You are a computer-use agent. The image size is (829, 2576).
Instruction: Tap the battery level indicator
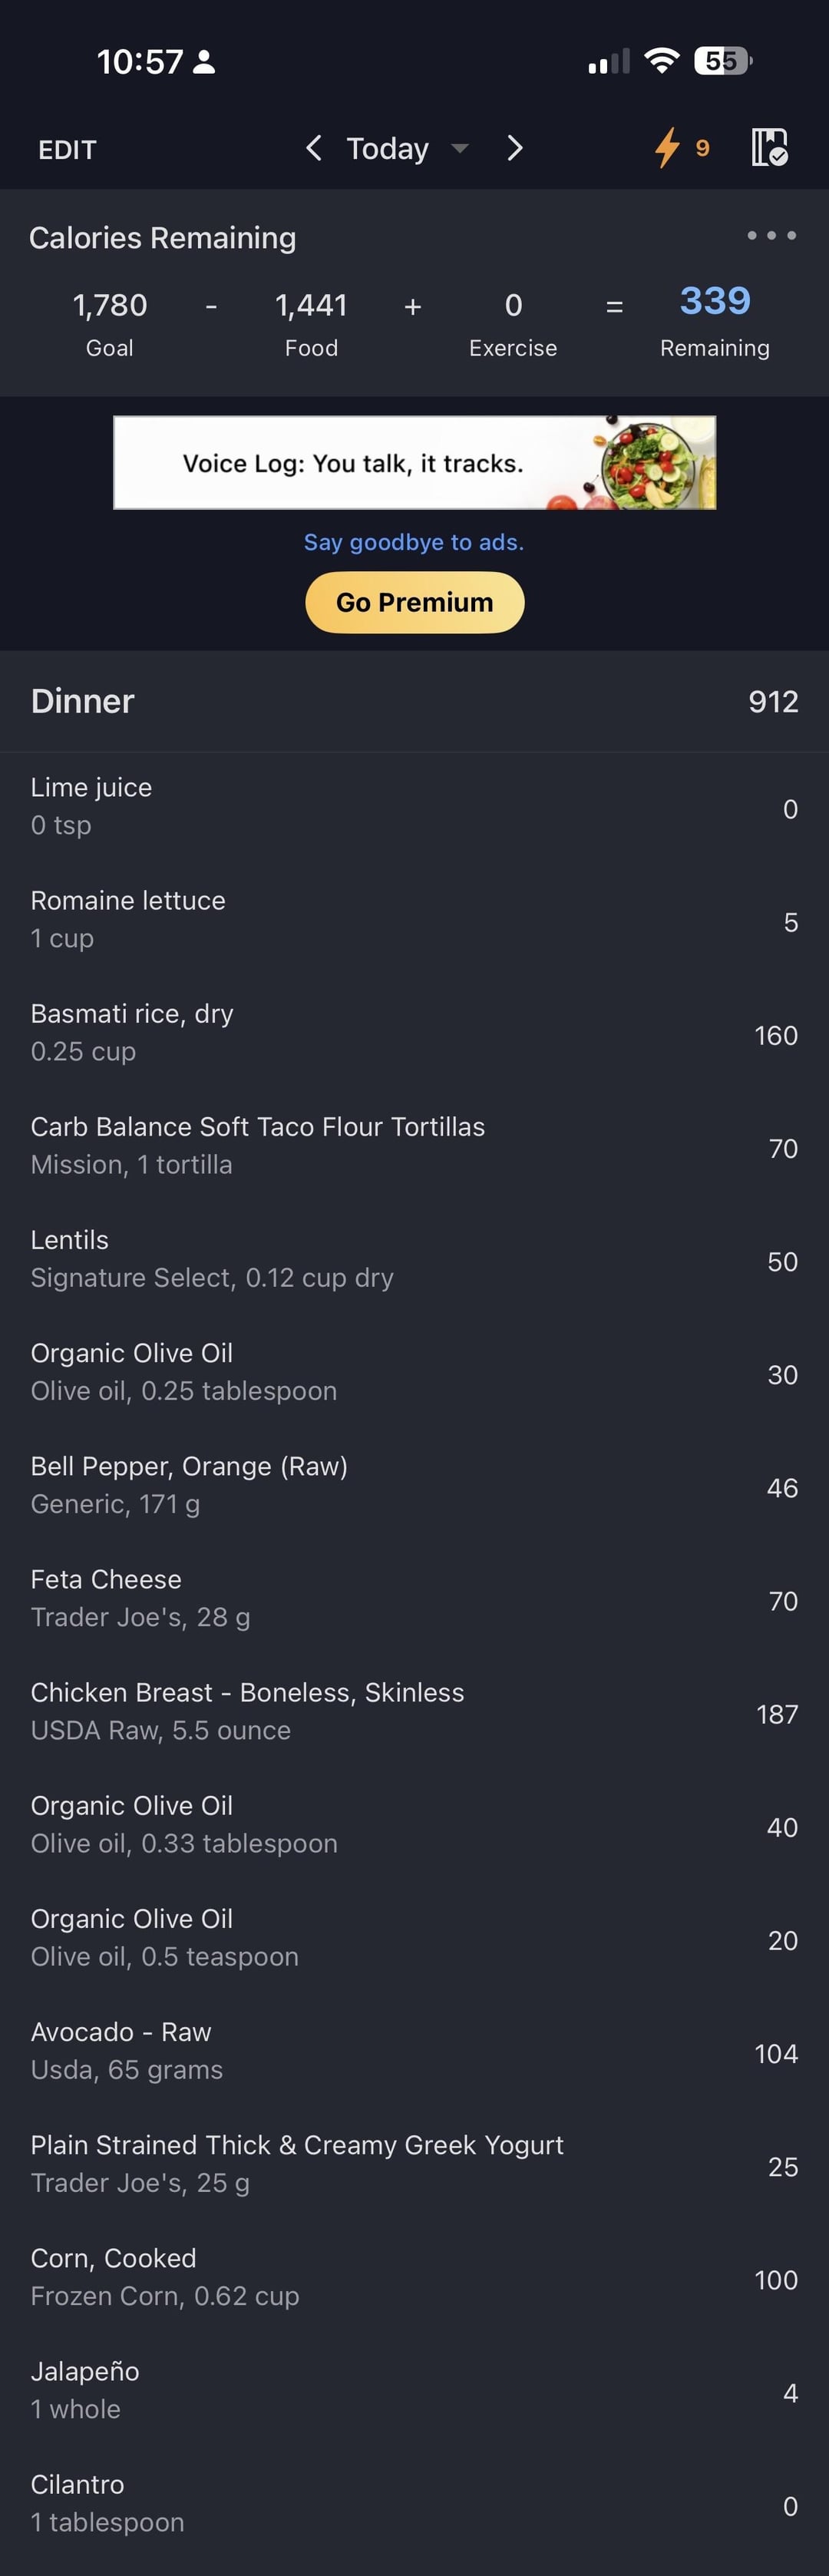point(723,61)
